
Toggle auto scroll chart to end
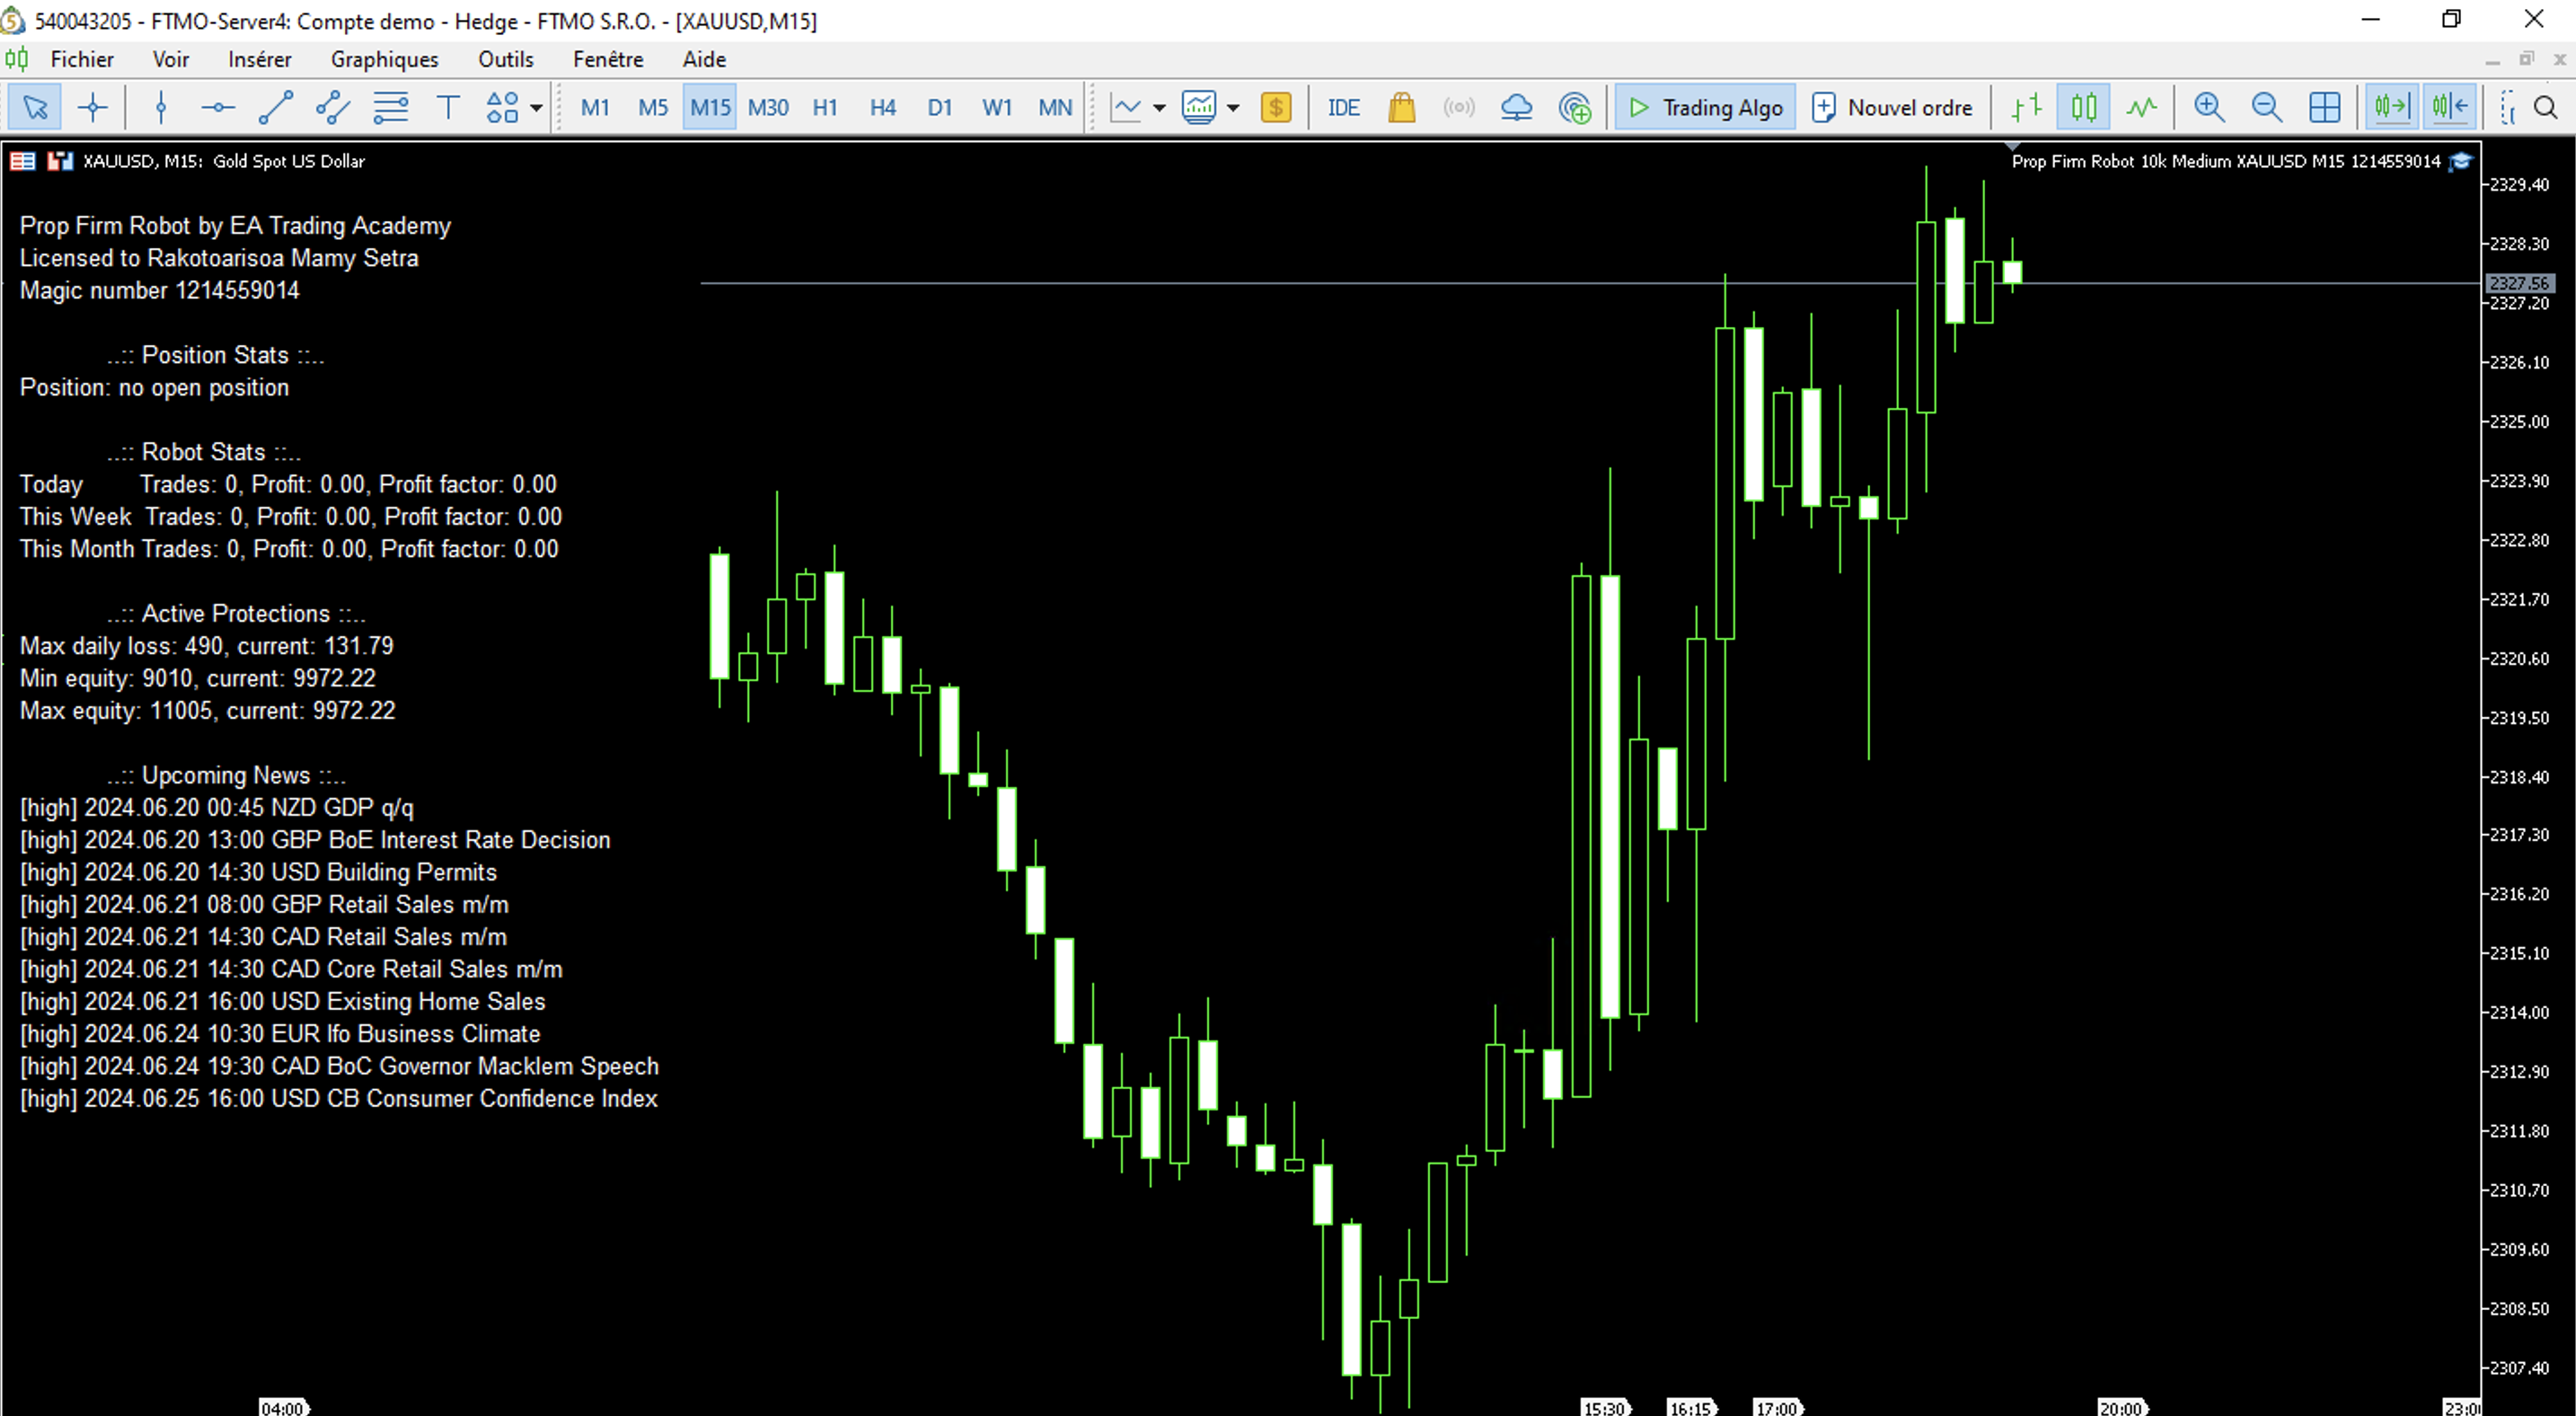(x=2392, y=107)
